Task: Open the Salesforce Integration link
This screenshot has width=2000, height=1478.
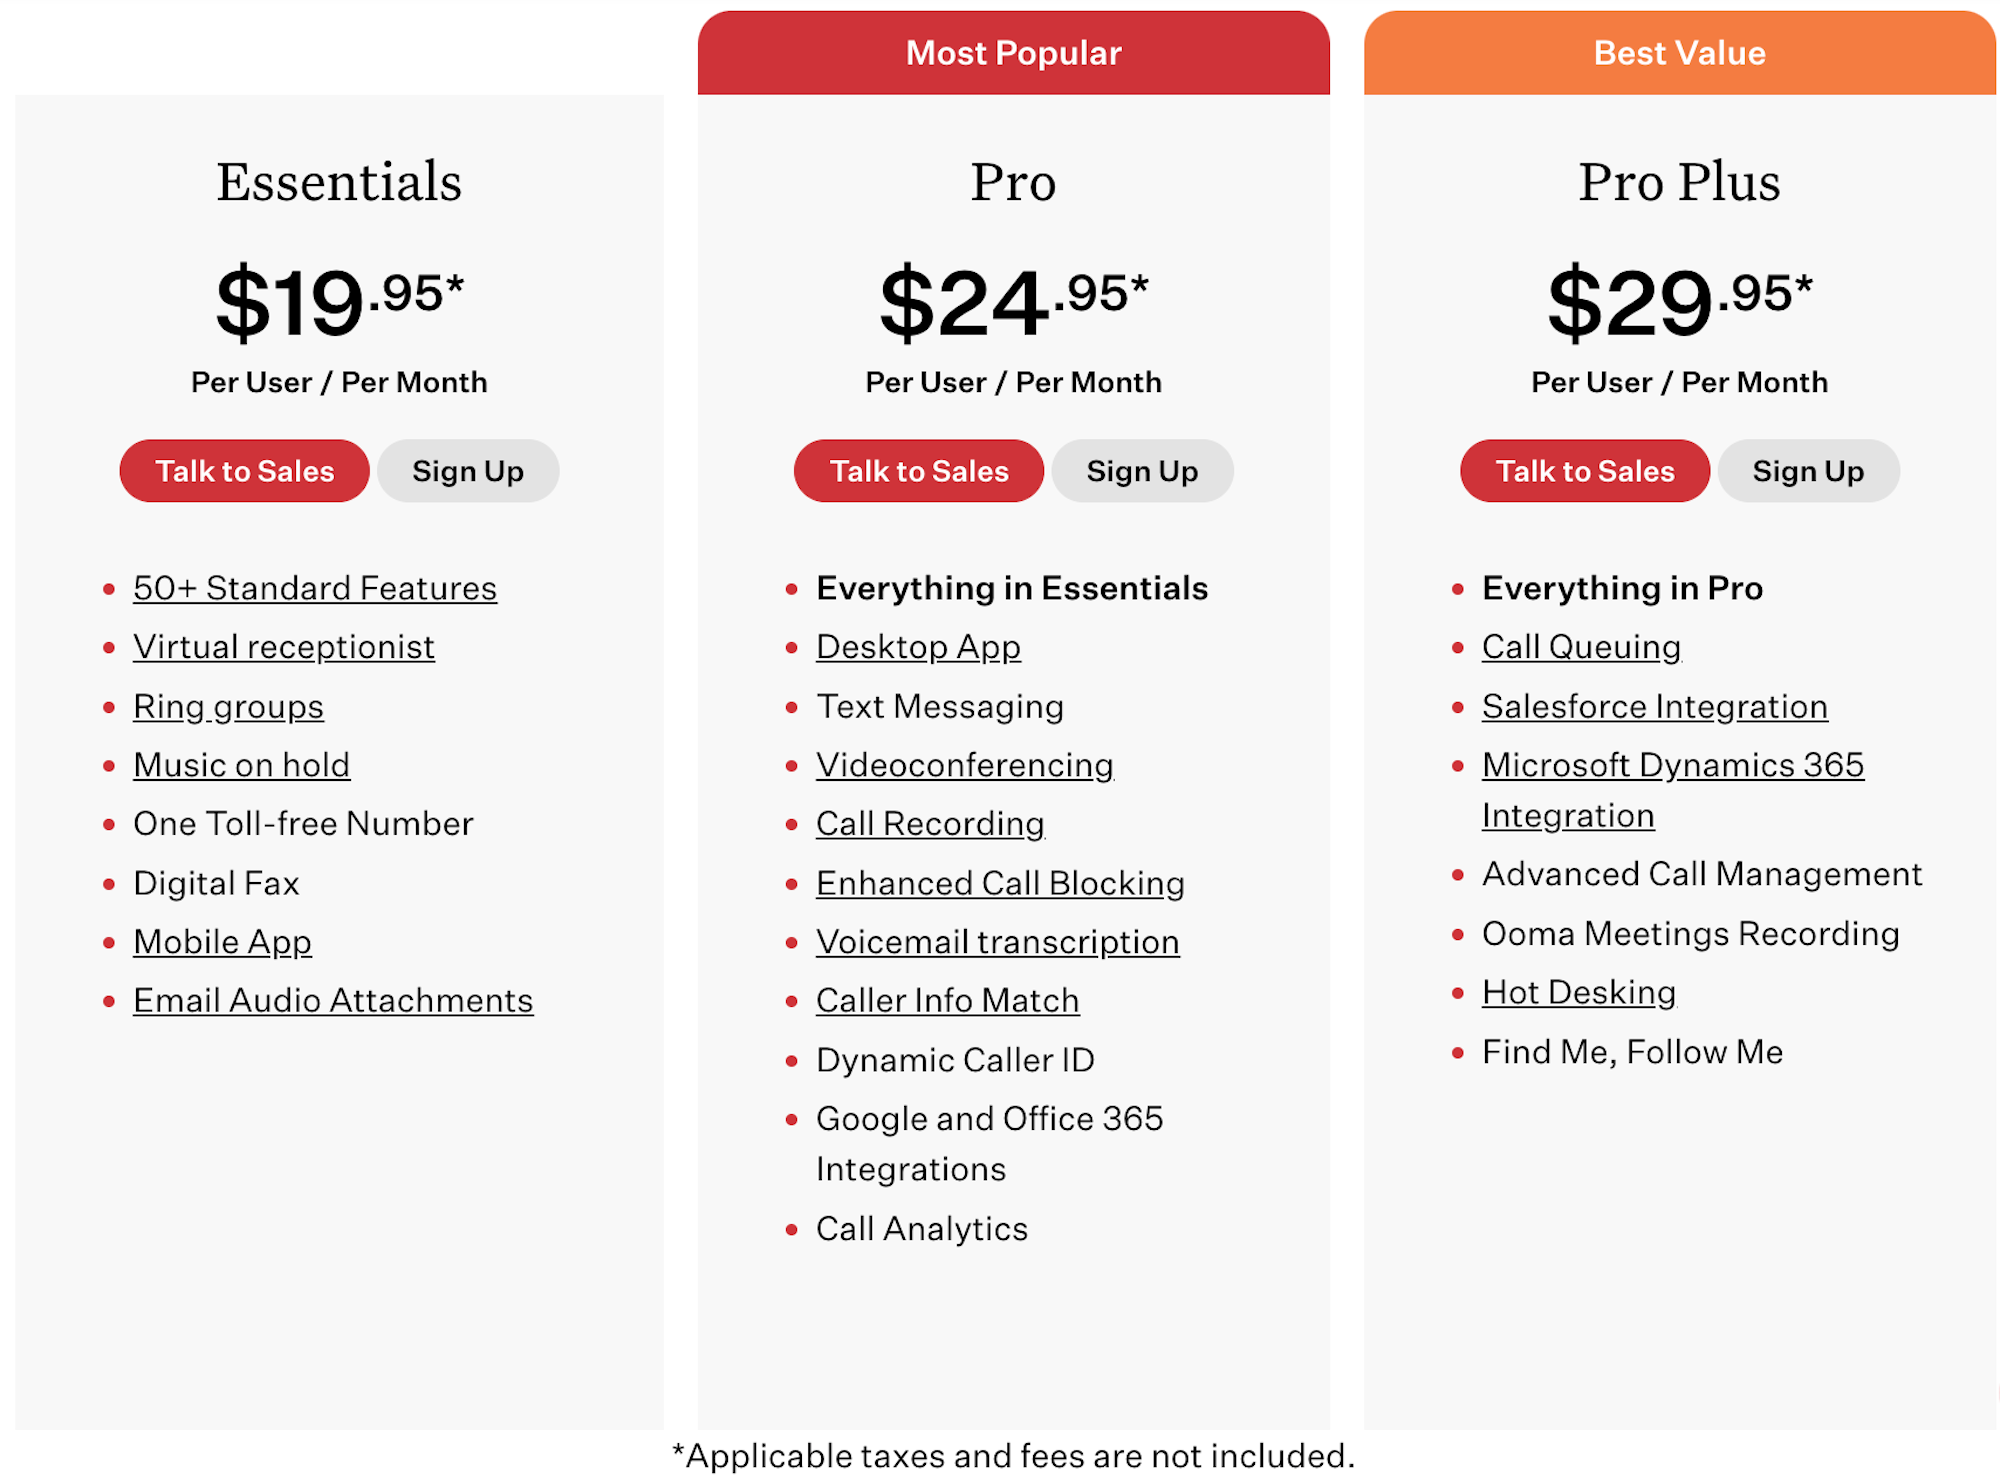Action: [1655, 707]
